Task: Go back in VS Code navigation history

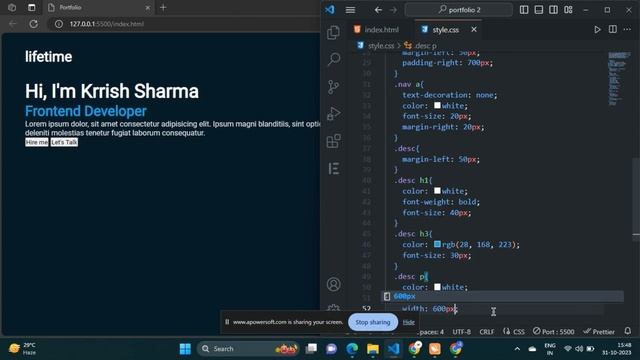Action: [378, 10]
